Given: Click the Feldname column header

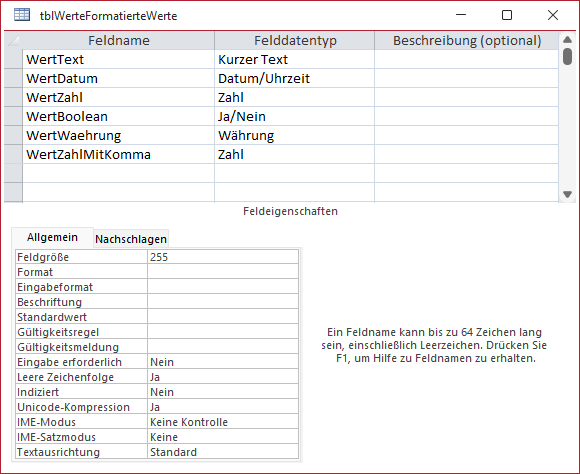Looking at the screenshot, I should click(118, 40).
